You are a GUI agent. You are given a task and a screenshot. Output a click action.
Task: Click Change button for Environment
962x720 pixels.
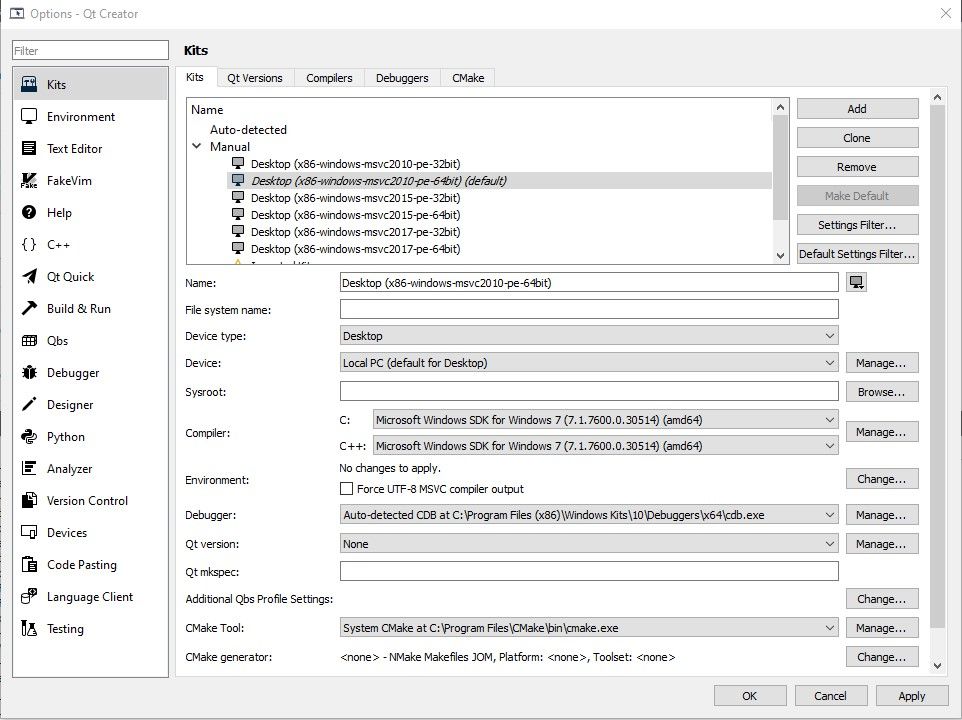tap(882, 478)
